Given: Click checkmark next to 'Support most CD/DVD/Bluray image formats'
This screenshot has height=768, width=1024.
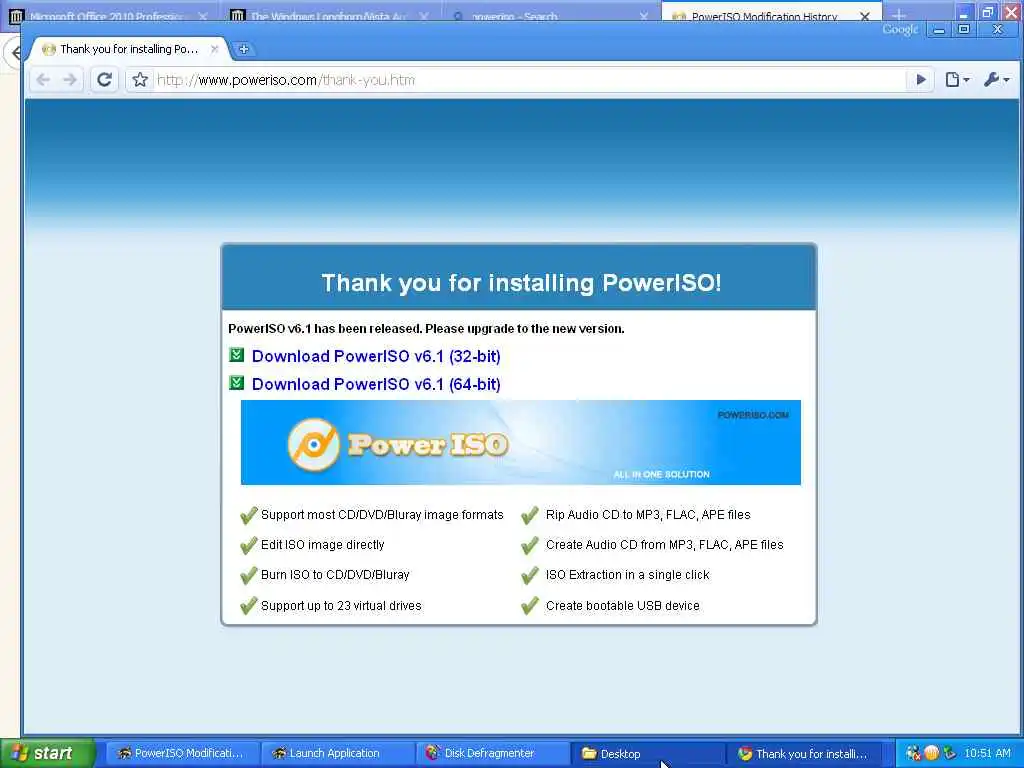Looking at the screenshot, I should (249, 515).
